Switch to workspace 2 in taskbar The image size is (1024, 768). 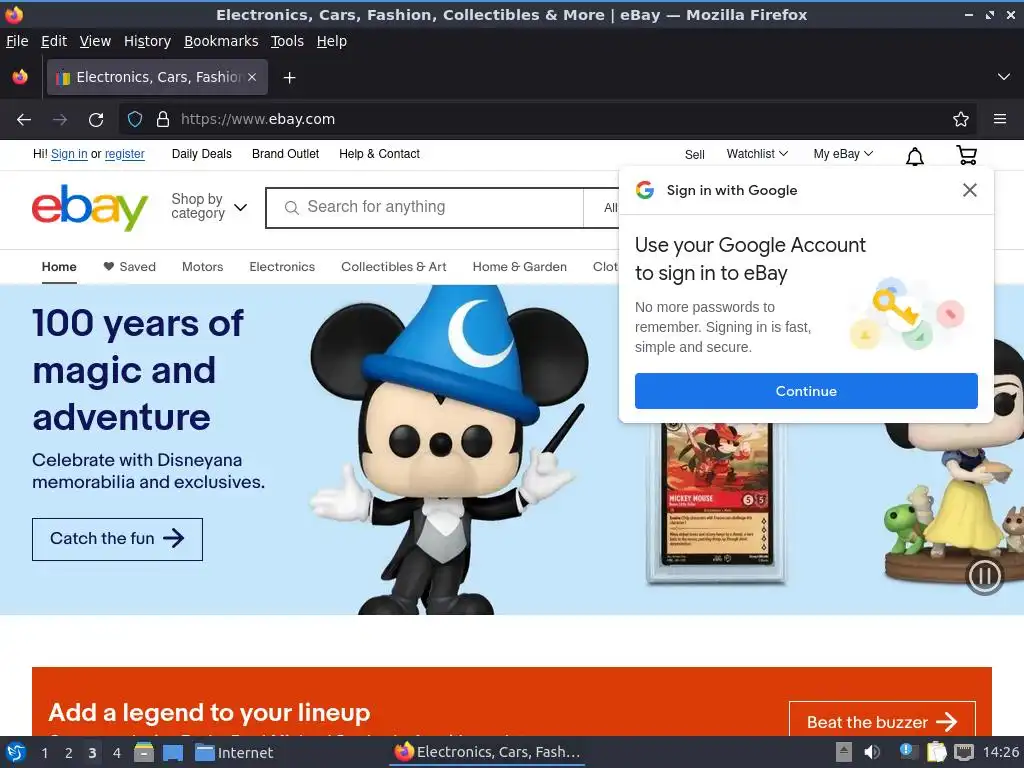tap(69, 753)
